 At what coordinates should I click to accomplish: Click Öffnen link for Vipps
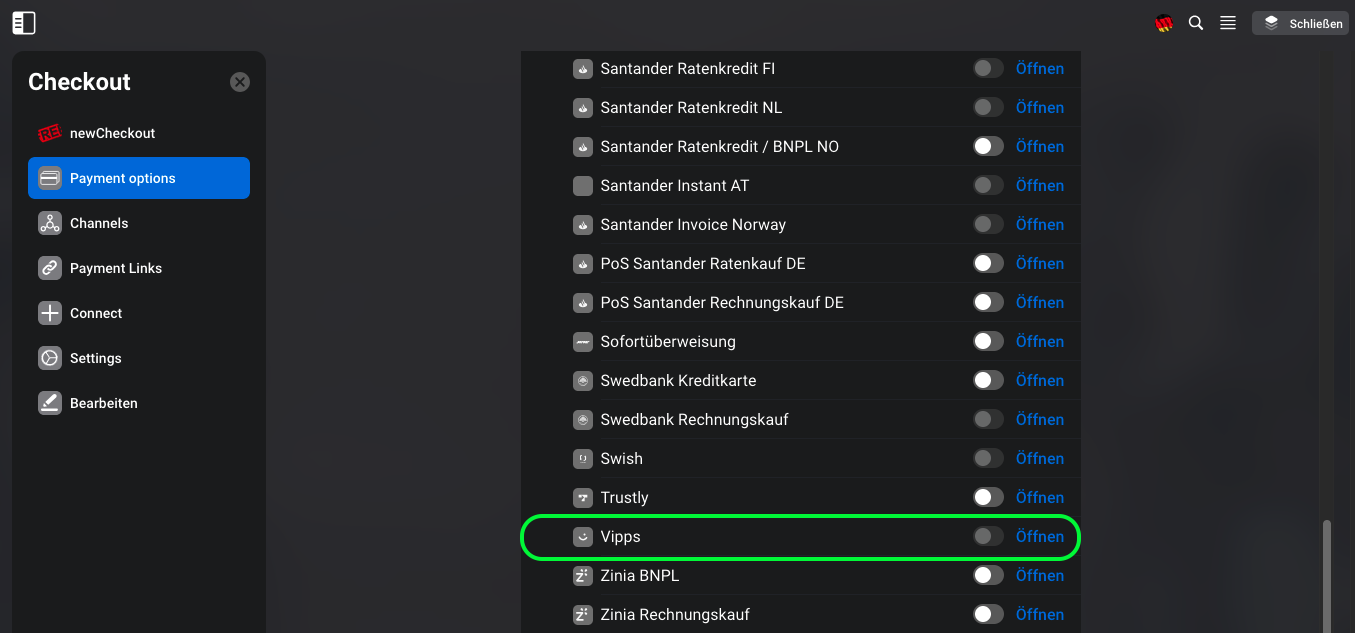click(1040, 537)
